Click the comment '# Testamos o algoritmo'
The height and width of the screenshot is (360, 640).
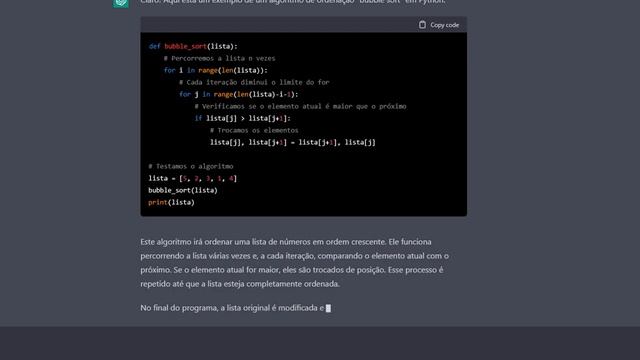point(191,166)
